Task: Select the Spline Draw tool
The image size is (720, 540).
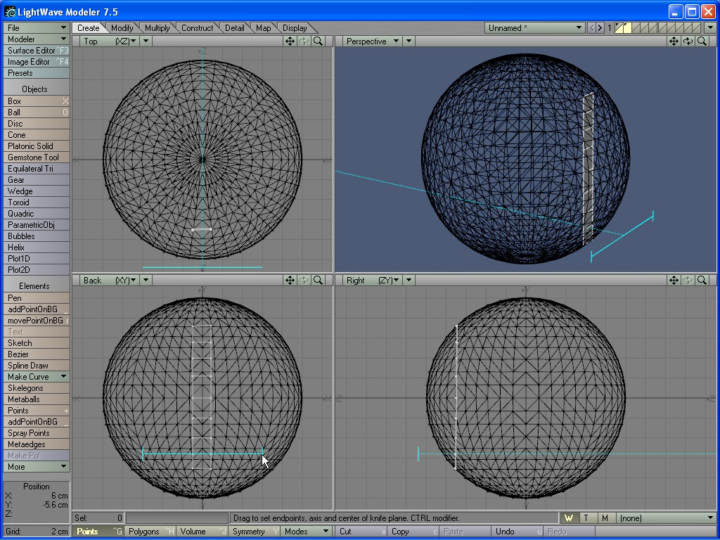Action: coord(36,366)
